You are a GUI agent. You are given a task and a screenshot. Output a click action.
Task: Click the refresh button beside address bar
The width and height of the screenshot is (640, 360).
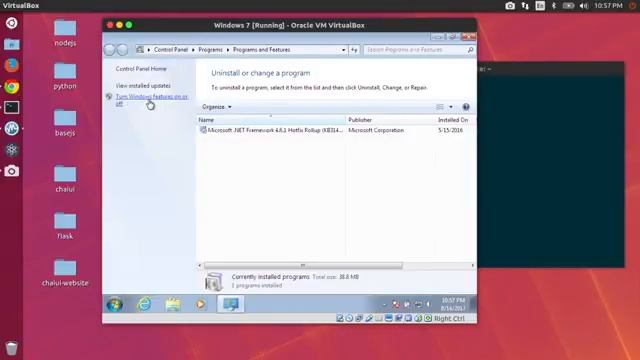pos(354,50)
